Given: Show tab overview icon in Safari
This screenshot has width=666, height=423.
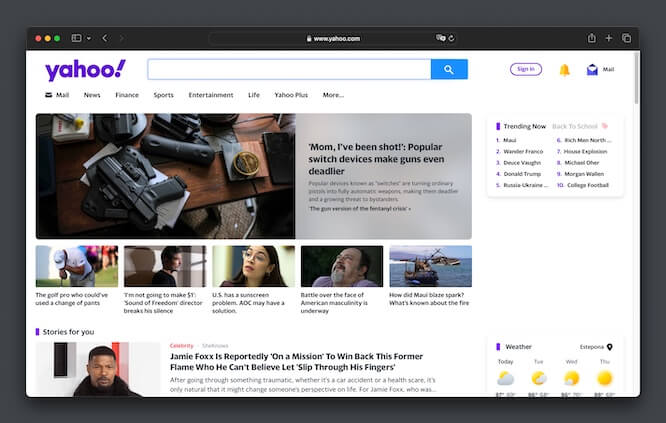Looking at the screenshot, I should 626,38.
